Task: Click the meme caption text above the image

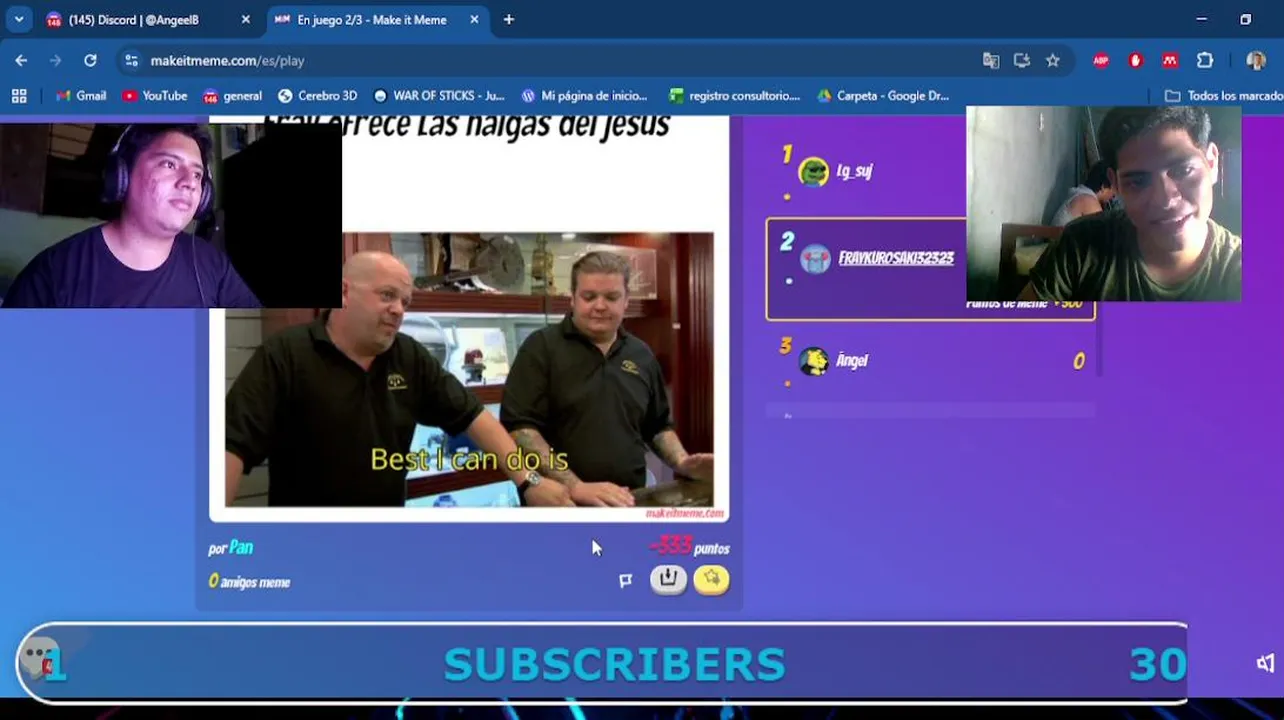Action: [466, 127]
